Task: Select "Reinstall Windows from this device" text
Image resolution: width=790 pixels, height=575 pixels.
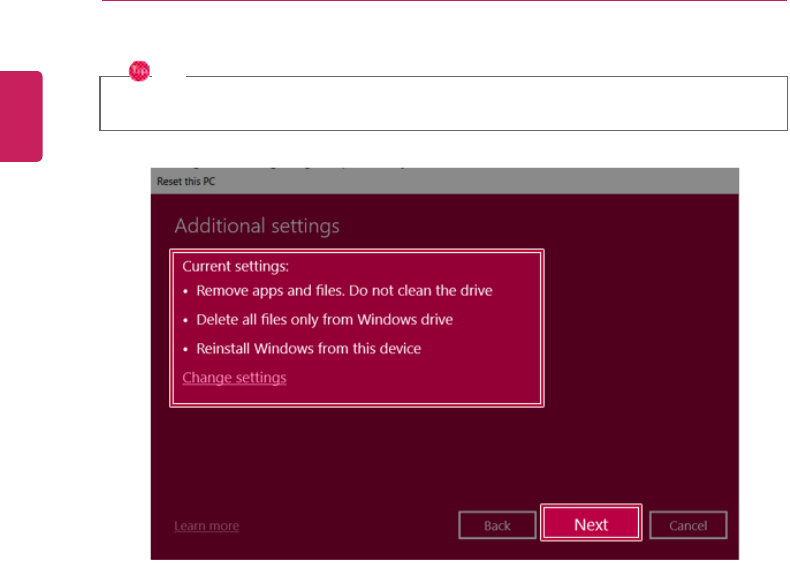Action: (x=308, y=349)
